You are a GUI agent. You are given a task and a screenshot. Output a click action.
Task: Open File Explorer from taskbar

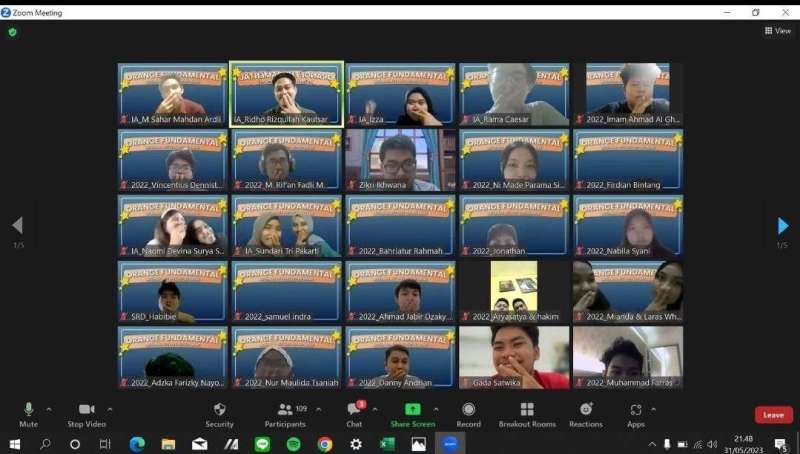pyautogui.click(x=168, y=444)
